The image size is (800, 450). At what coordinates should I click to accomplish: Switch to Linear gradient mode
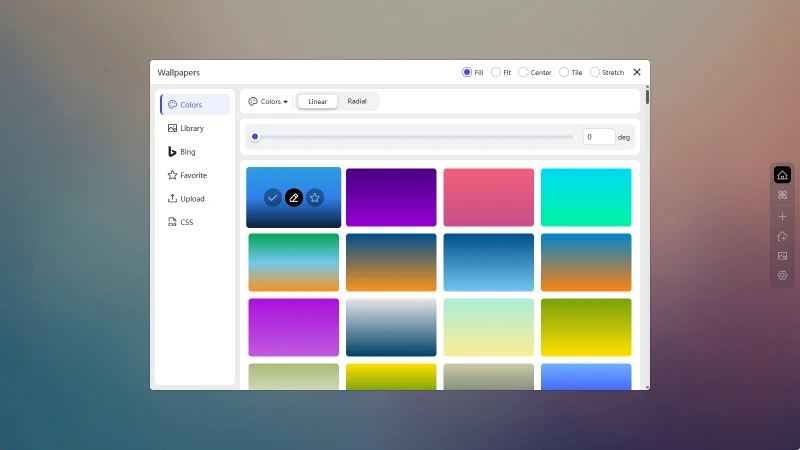click(317, 102)
